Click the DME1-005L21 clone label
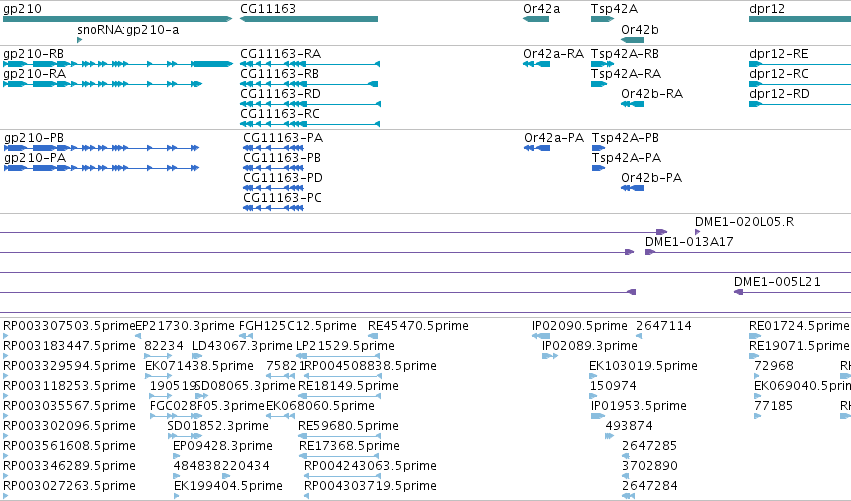Viewport: 851px width, 501px height. click(777, 282)
